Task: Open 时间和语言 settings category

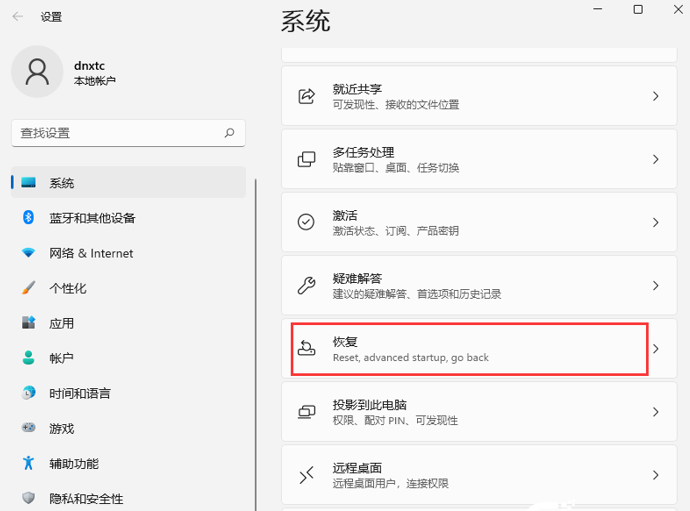Action: (80, 393)
